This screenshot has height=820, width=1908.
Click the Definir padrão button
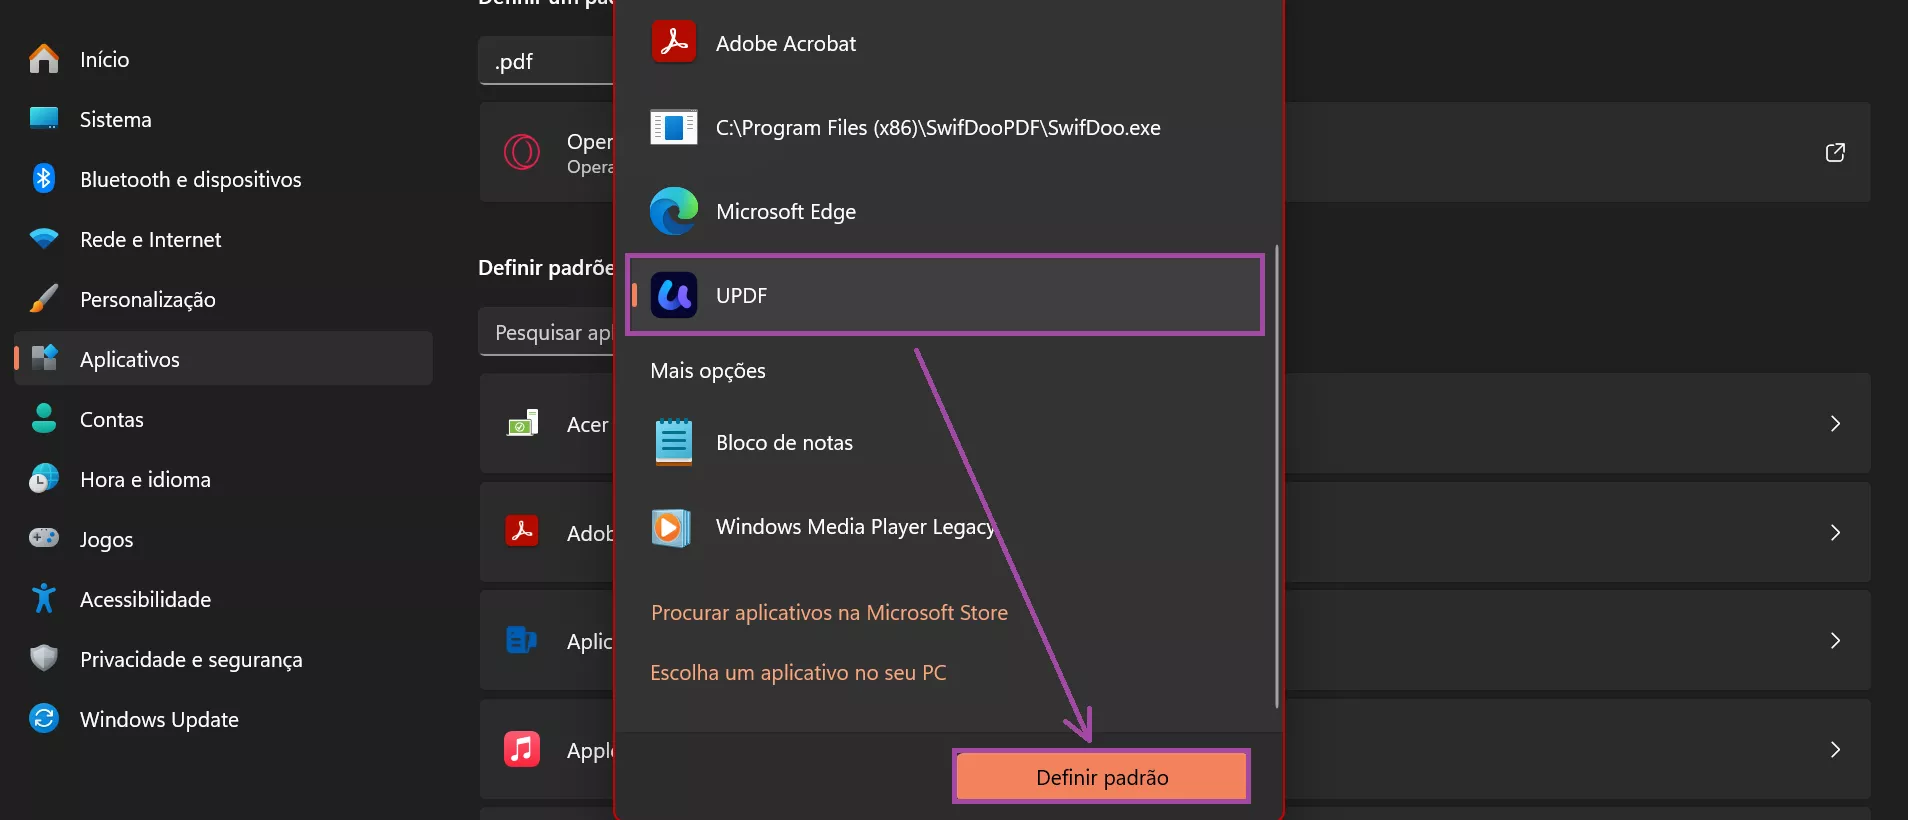(1102, 777)
